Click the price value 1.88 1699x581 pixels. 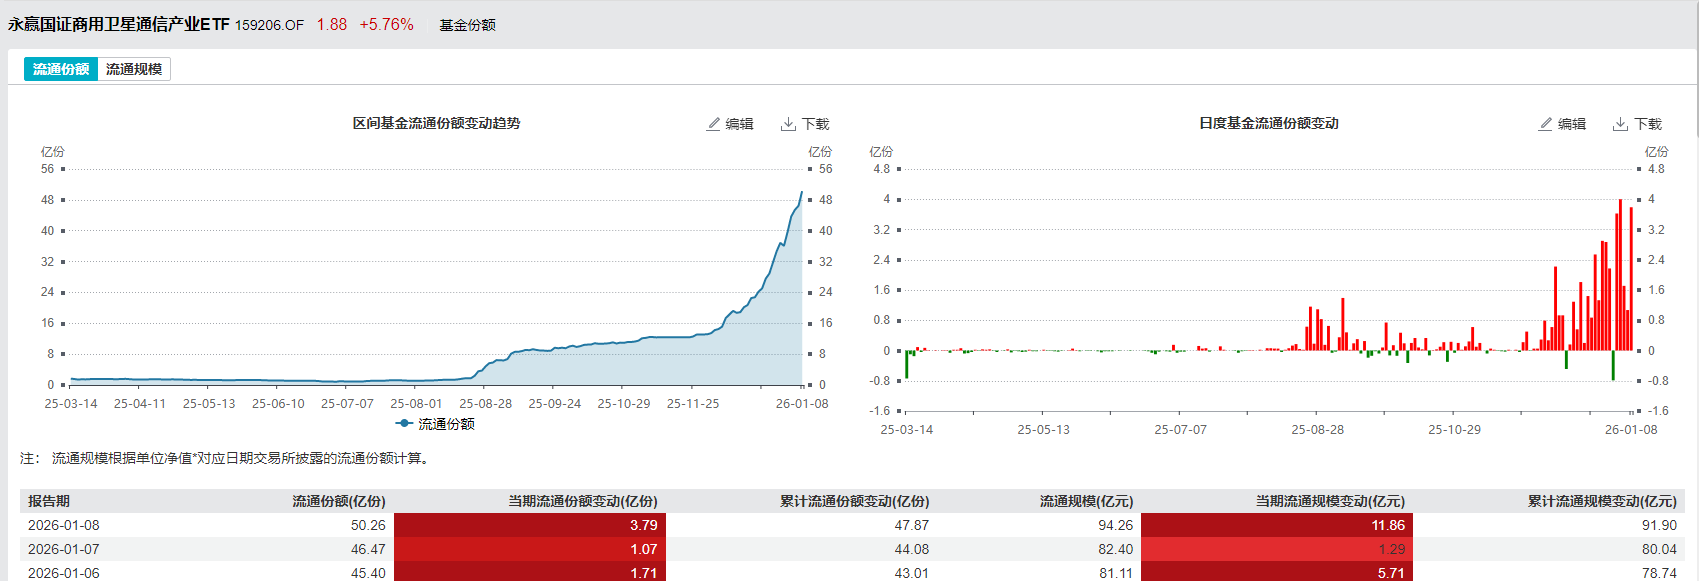tap(332, 24)
